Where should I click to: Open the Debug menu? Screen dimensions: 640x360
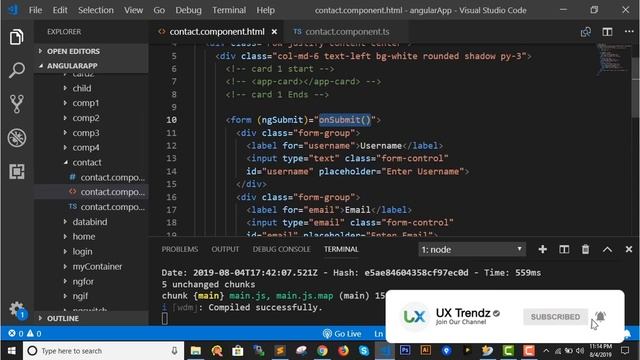pyautogui.click(x=189, y=10)
